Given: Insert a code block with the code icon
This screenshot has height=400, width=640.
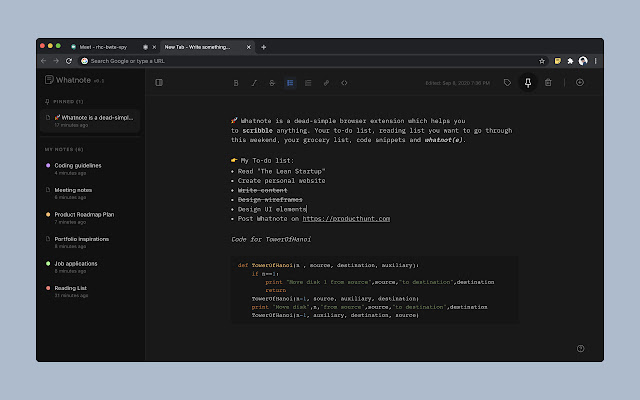Looking at the screenshot, I should [344, 82].
